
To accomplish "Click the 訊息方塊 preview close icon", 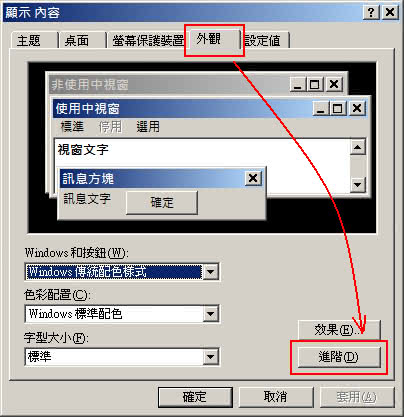I will (253, 178).
